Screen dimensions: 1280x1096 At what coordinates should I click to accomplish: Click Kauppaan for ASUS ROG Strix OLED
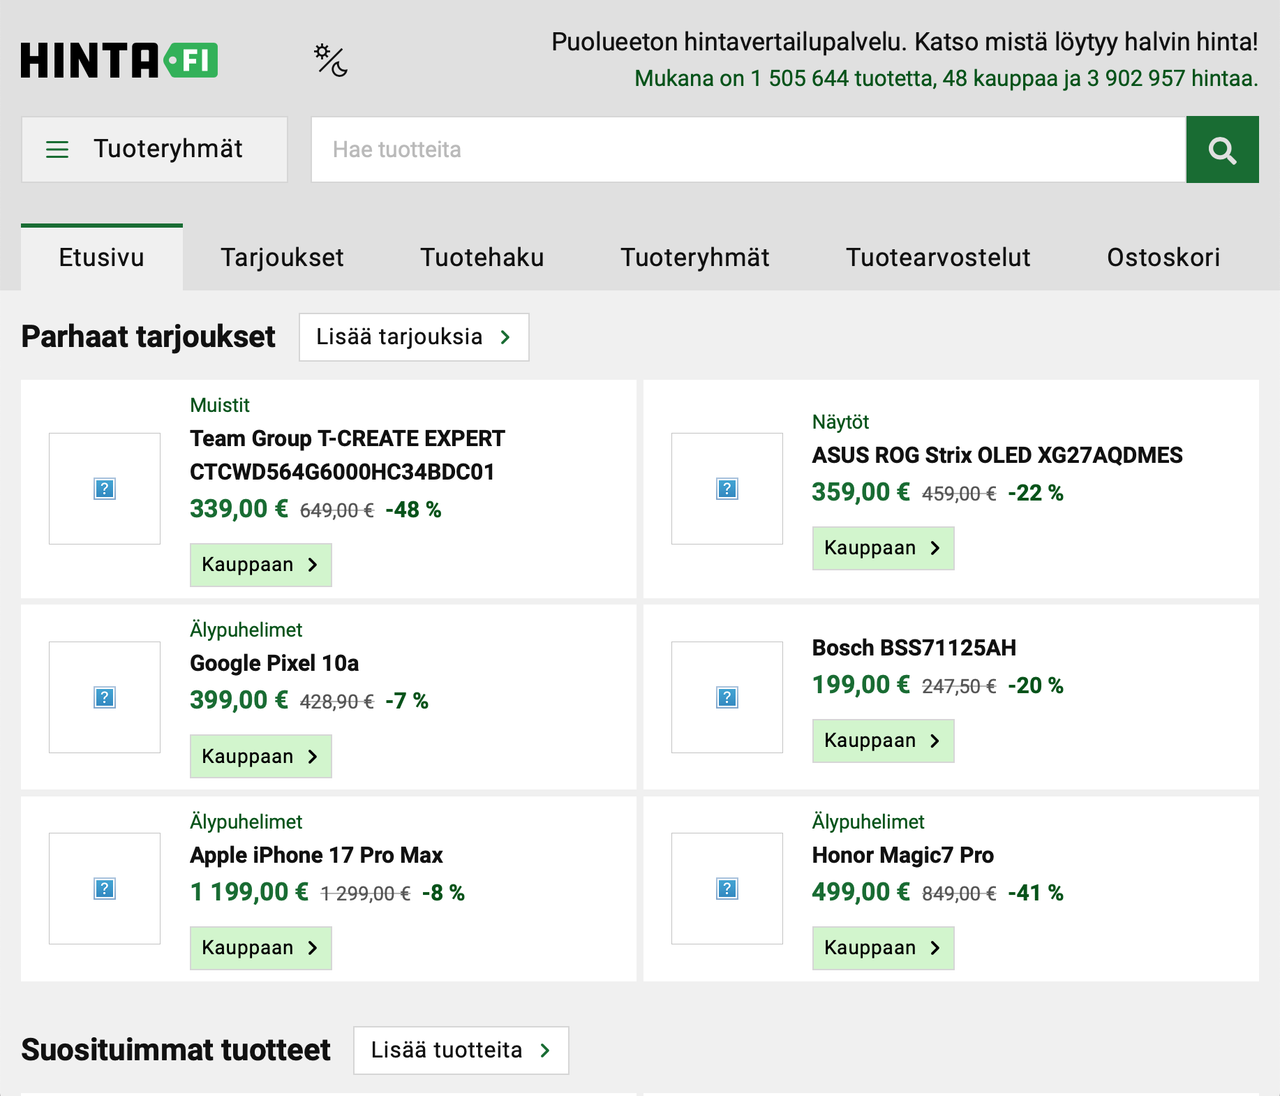click(x=883, y=548)
